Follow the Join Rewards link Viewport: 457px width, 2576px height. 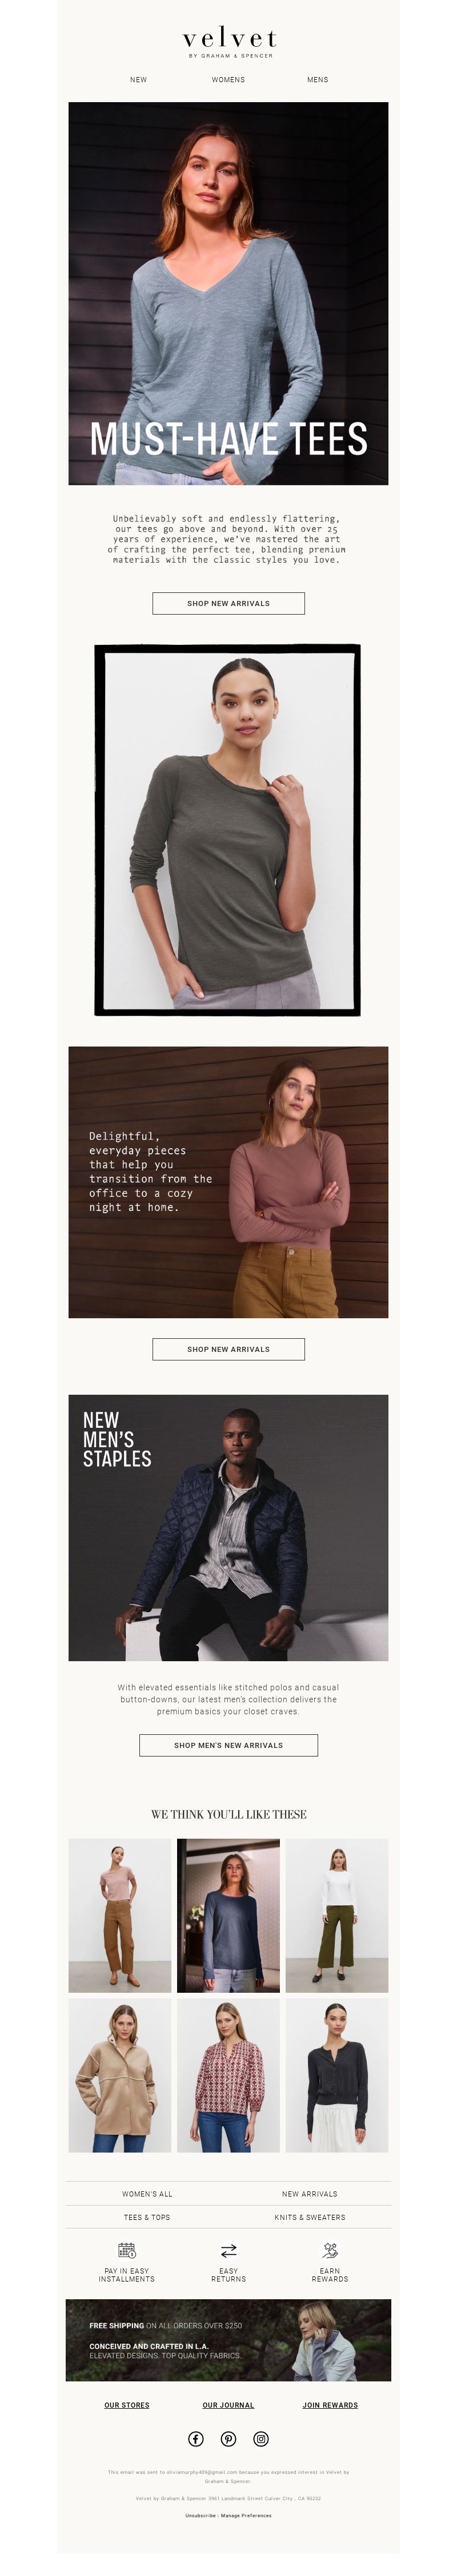[x=330, y=2405]
